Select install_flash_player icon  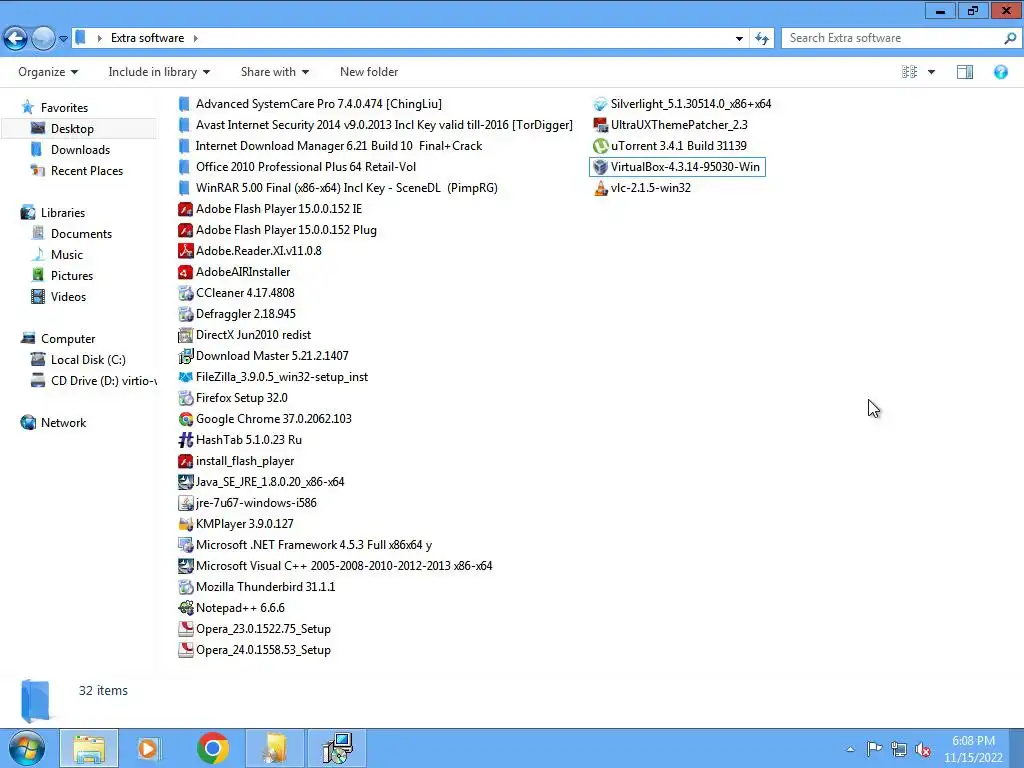185,461
